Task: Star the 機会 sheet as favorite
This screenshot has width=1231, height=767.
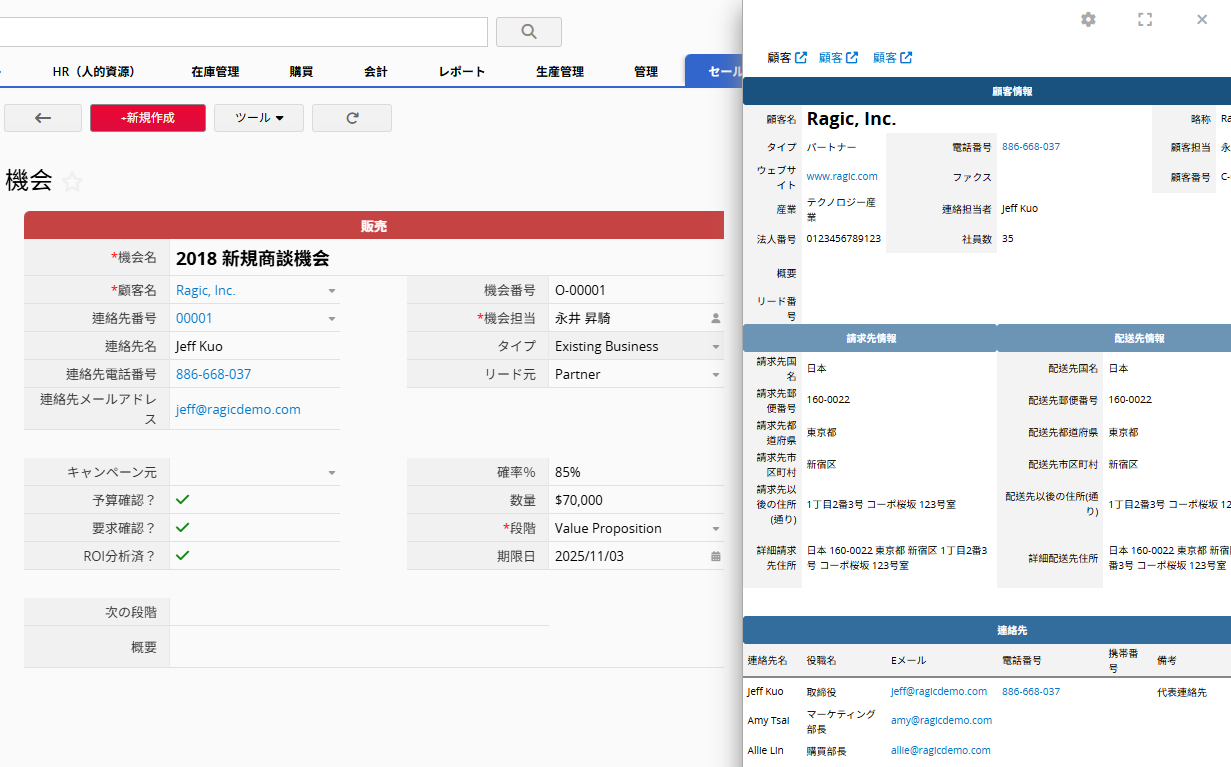Action: (72, 182)
